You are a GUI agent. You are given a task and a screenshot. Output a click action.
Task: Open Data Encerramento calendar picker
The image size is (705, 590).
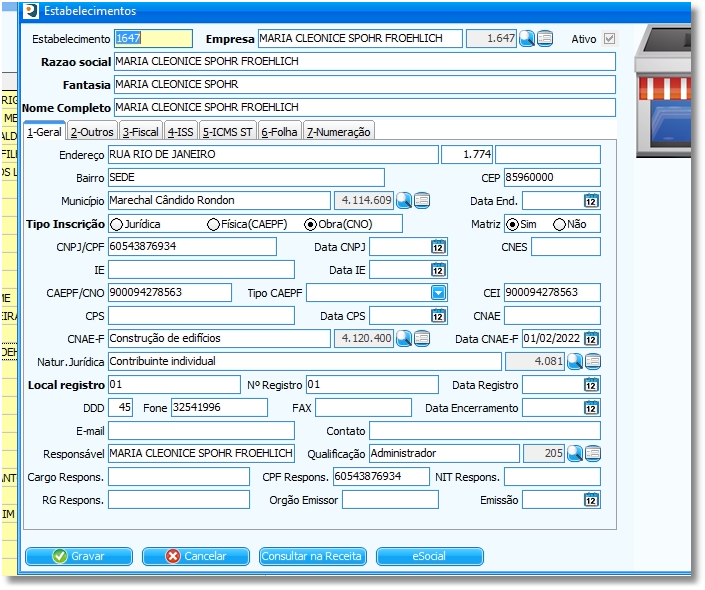[591, 408]
